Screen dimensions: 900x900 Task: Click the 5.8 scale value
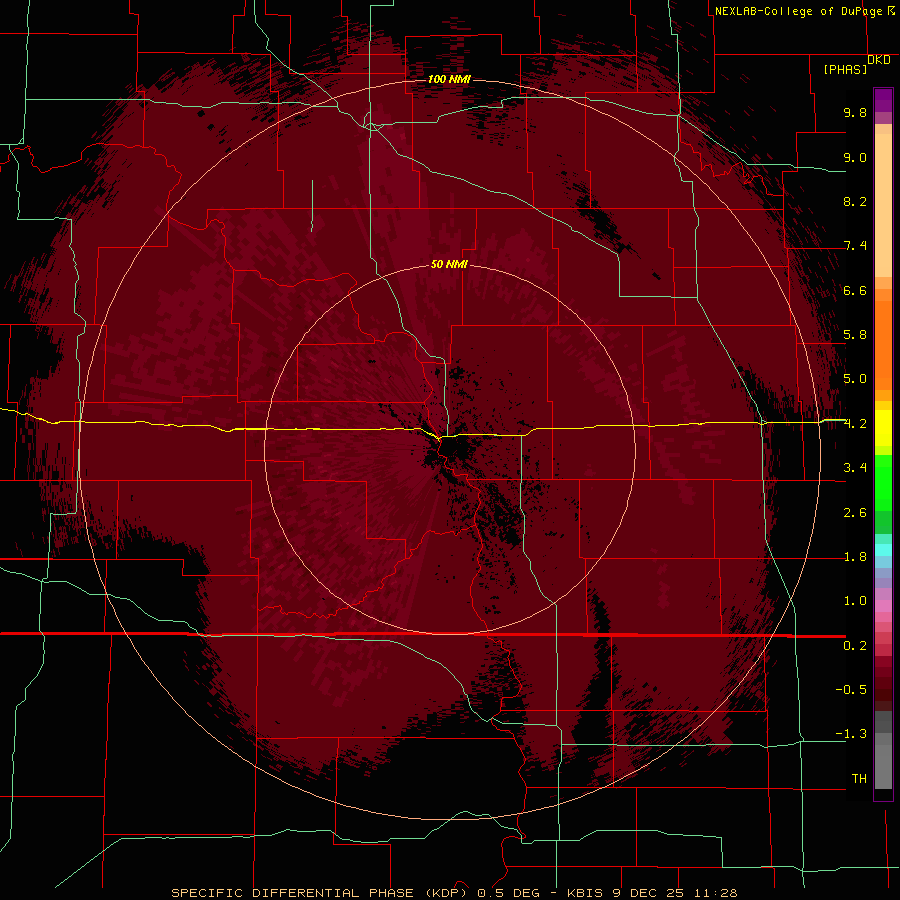coord(855,335)
